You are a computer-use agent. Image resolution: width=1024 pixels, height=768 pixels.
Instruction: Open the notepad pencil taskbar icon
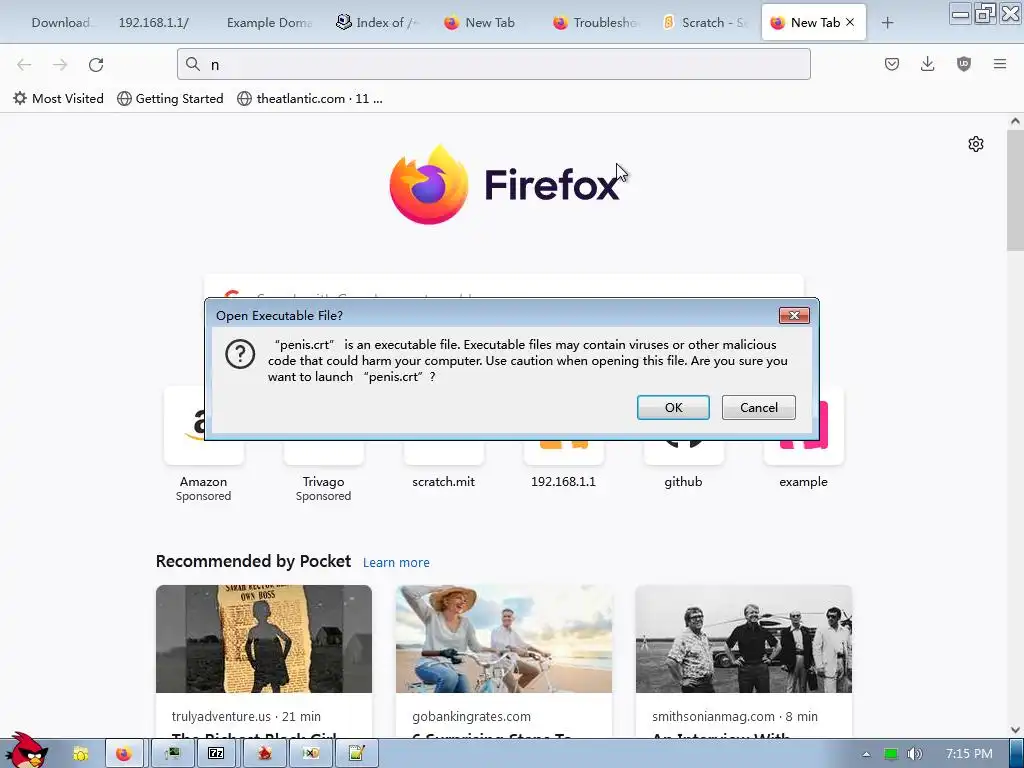pos(357,754)
